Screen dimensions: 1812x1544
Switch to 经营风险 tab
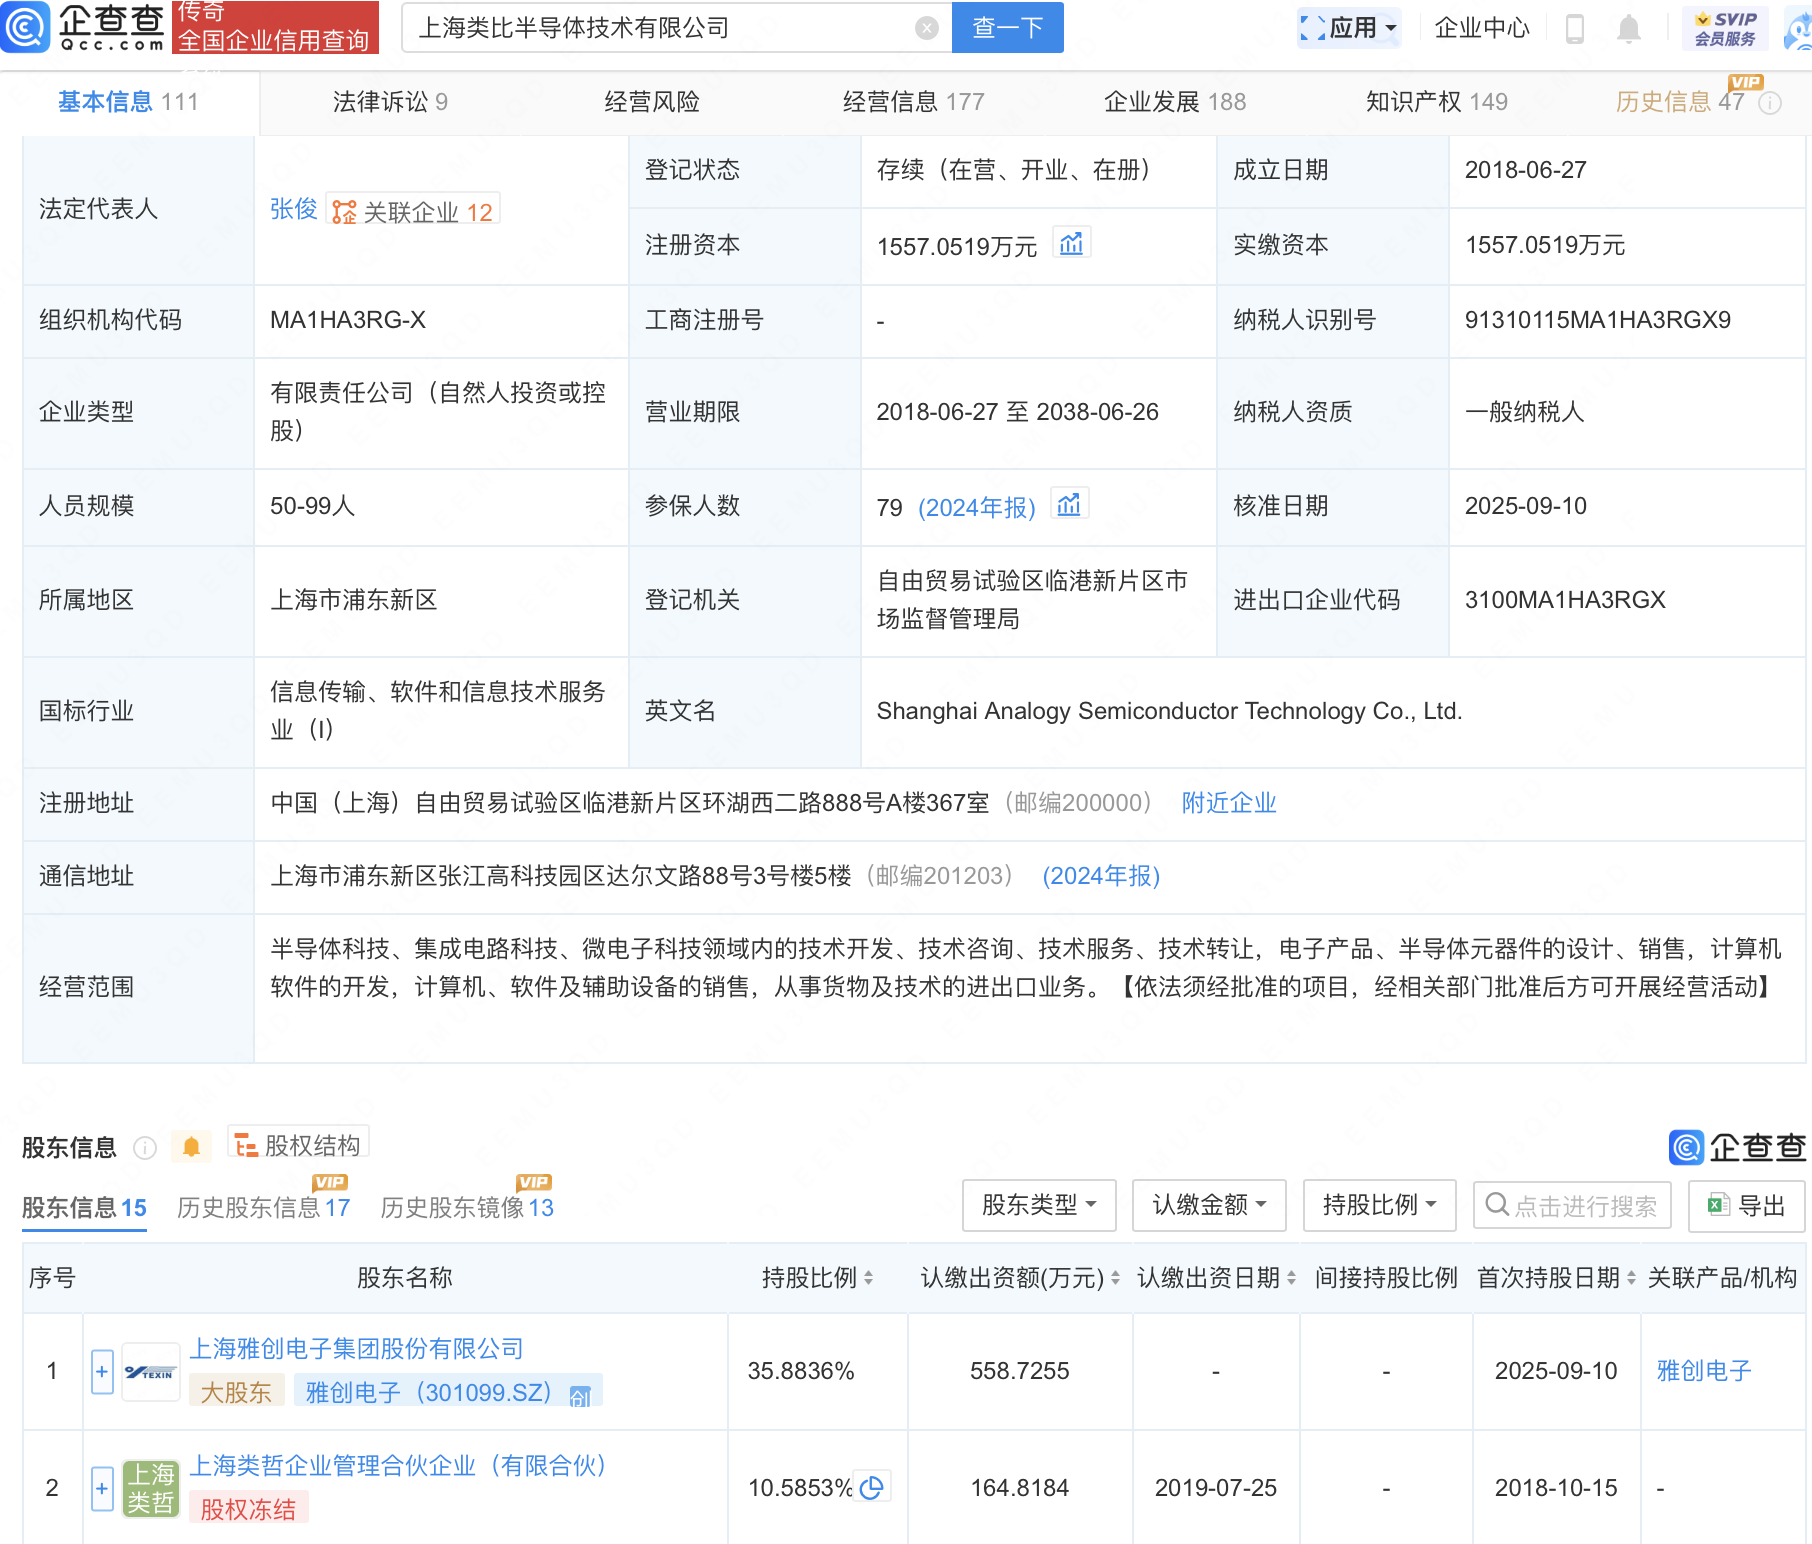pos(652,102)
